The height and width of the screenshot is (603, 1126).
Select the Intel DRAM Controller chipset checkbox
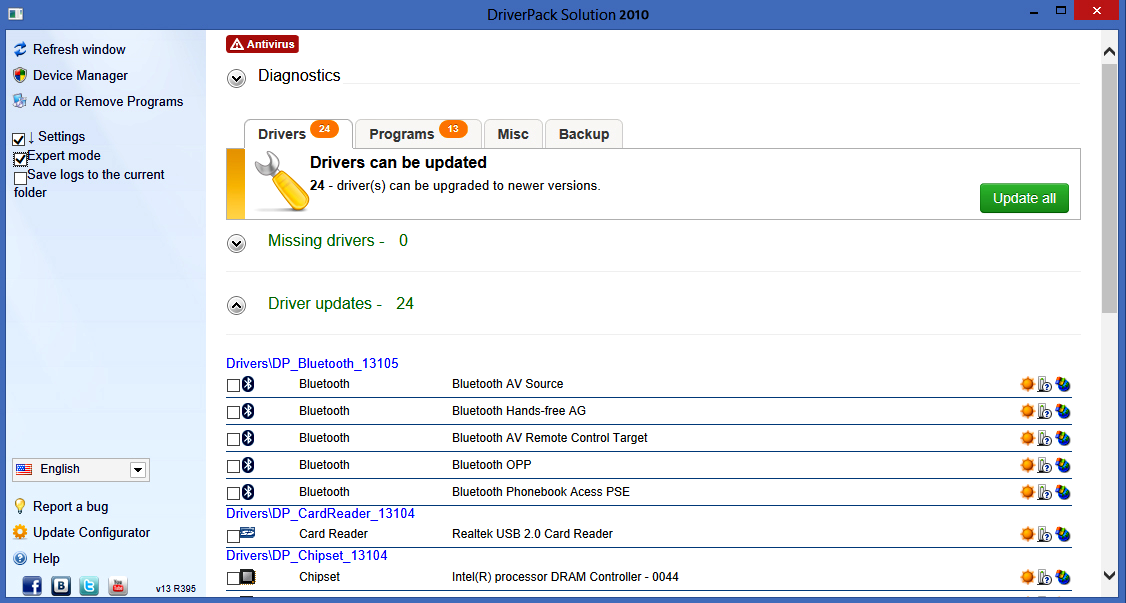(x=233, y=579)
